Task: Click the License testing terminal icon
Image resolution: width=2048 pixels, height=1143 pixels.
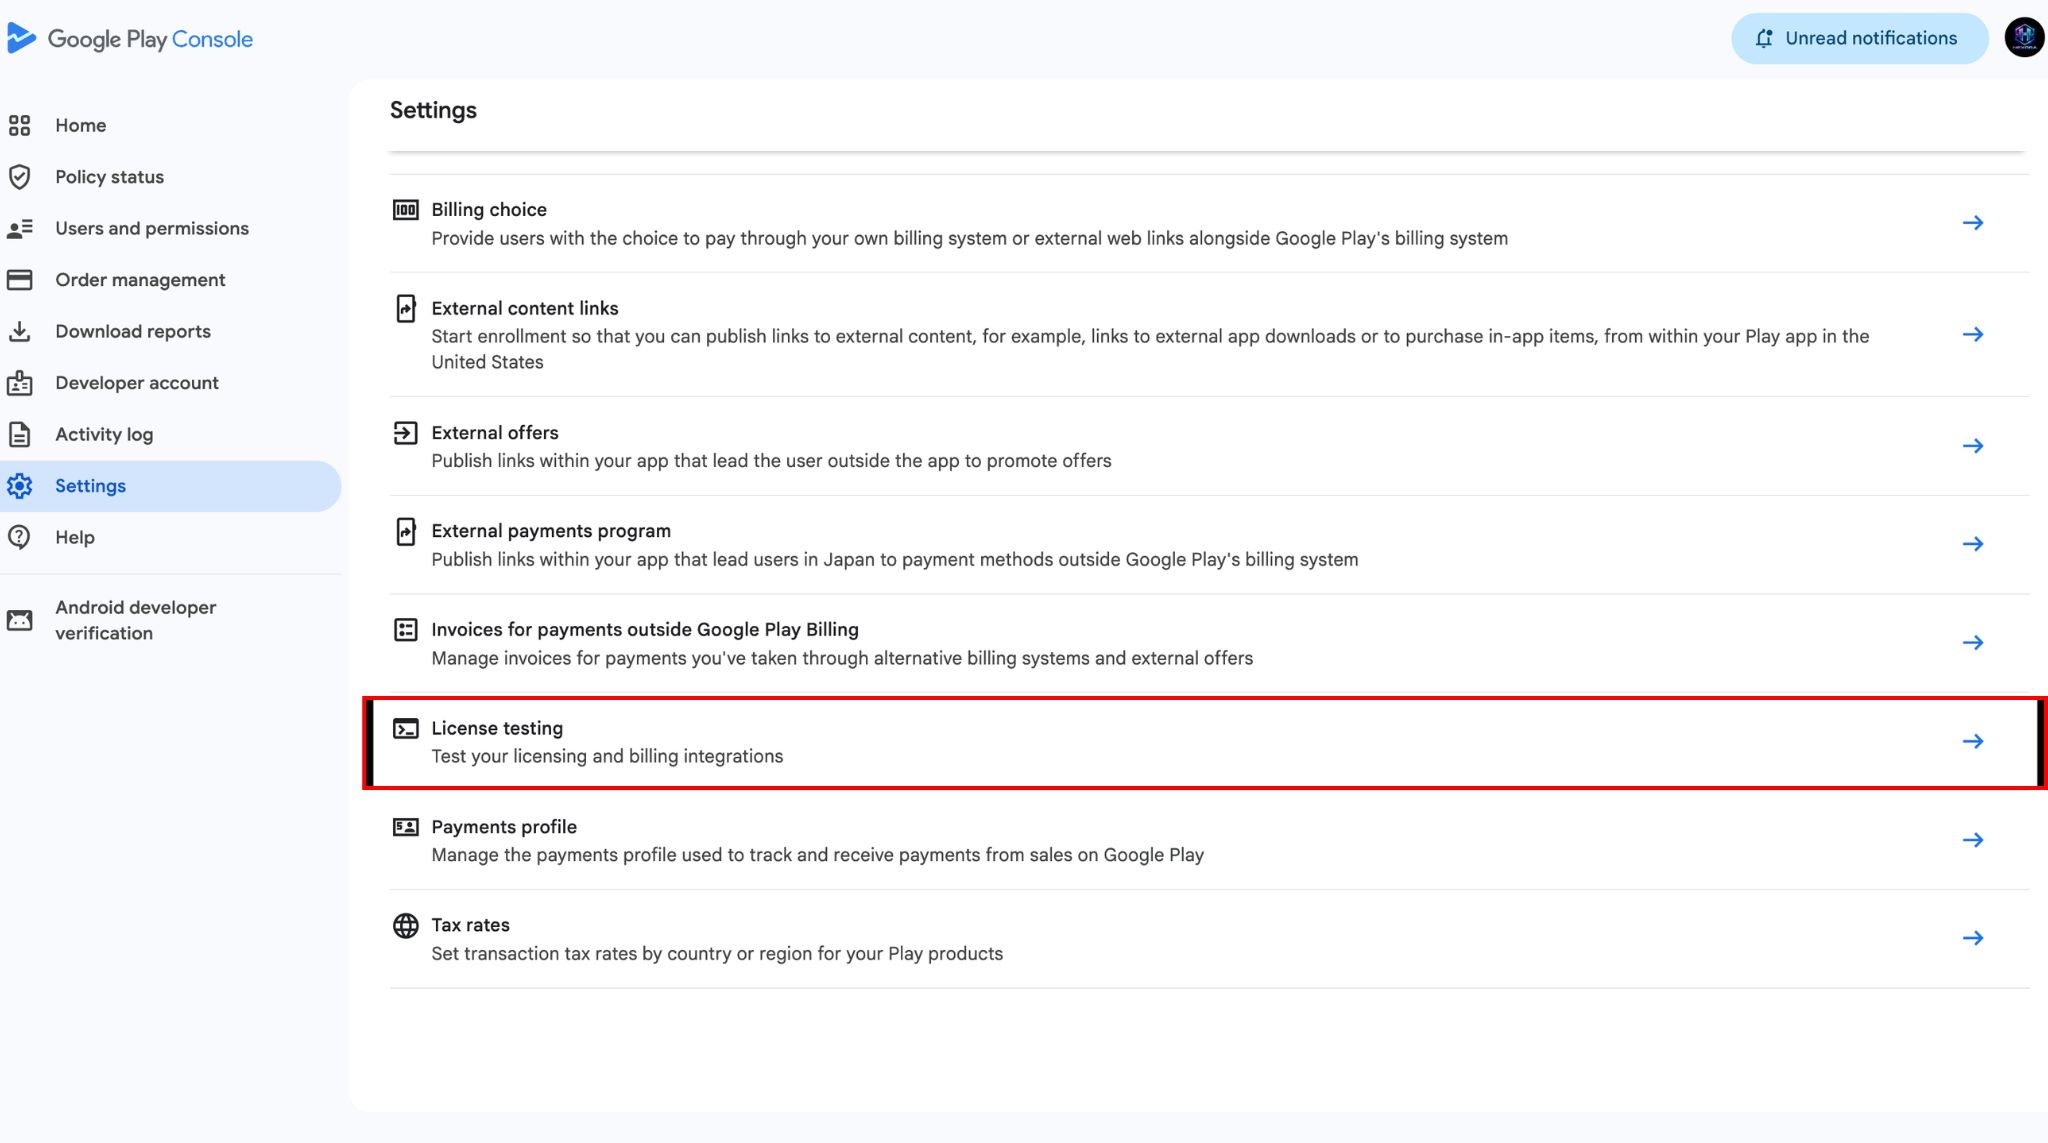Action: (405, 728)
